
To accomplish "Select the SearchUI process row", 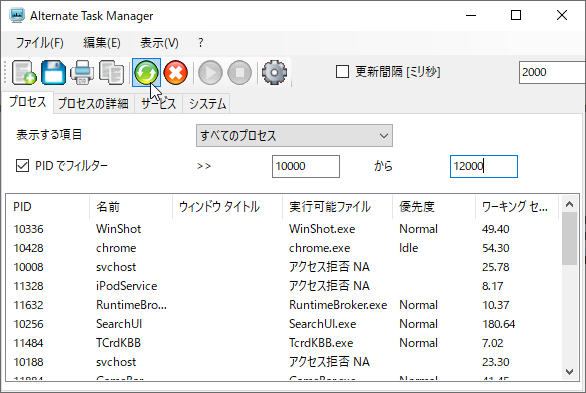I will pyautogui.click(x=283, y=324).
